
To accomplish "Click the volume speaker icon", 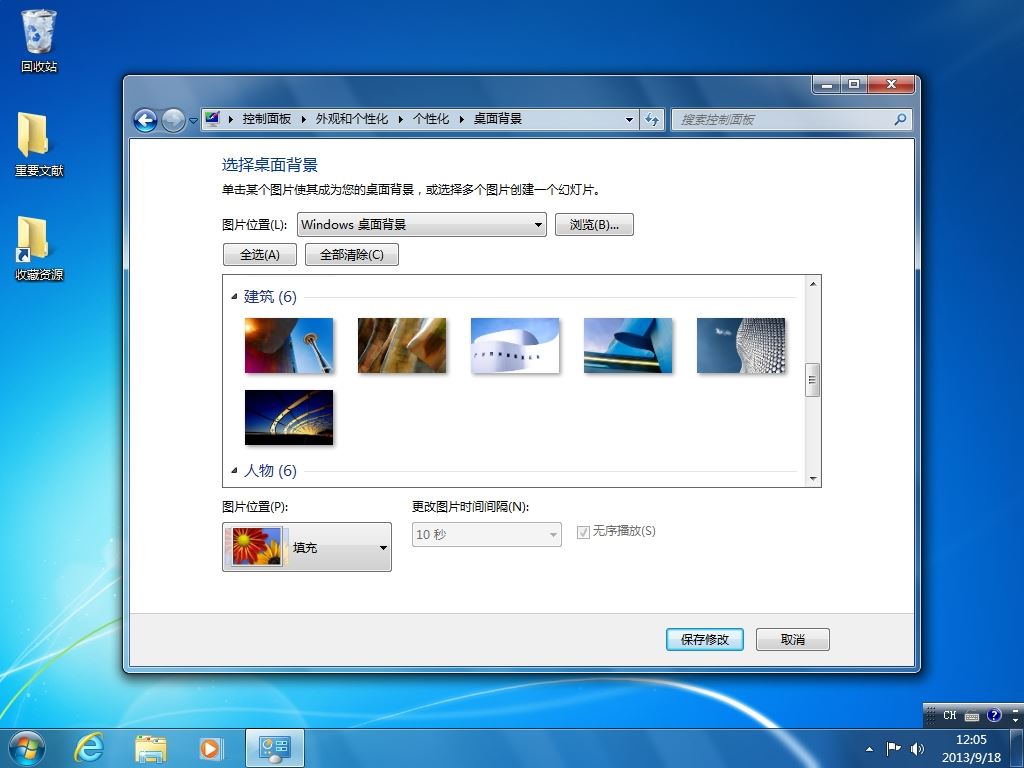I will tap(917, 748).
